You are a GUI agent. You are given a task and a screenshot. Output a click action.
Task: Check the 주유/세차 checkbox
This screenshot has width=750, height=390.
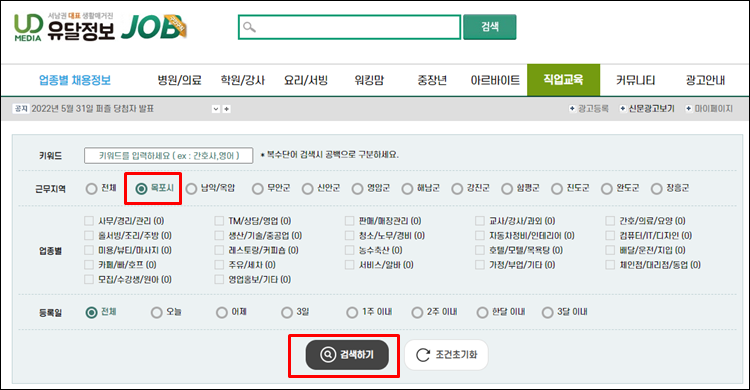219,265
